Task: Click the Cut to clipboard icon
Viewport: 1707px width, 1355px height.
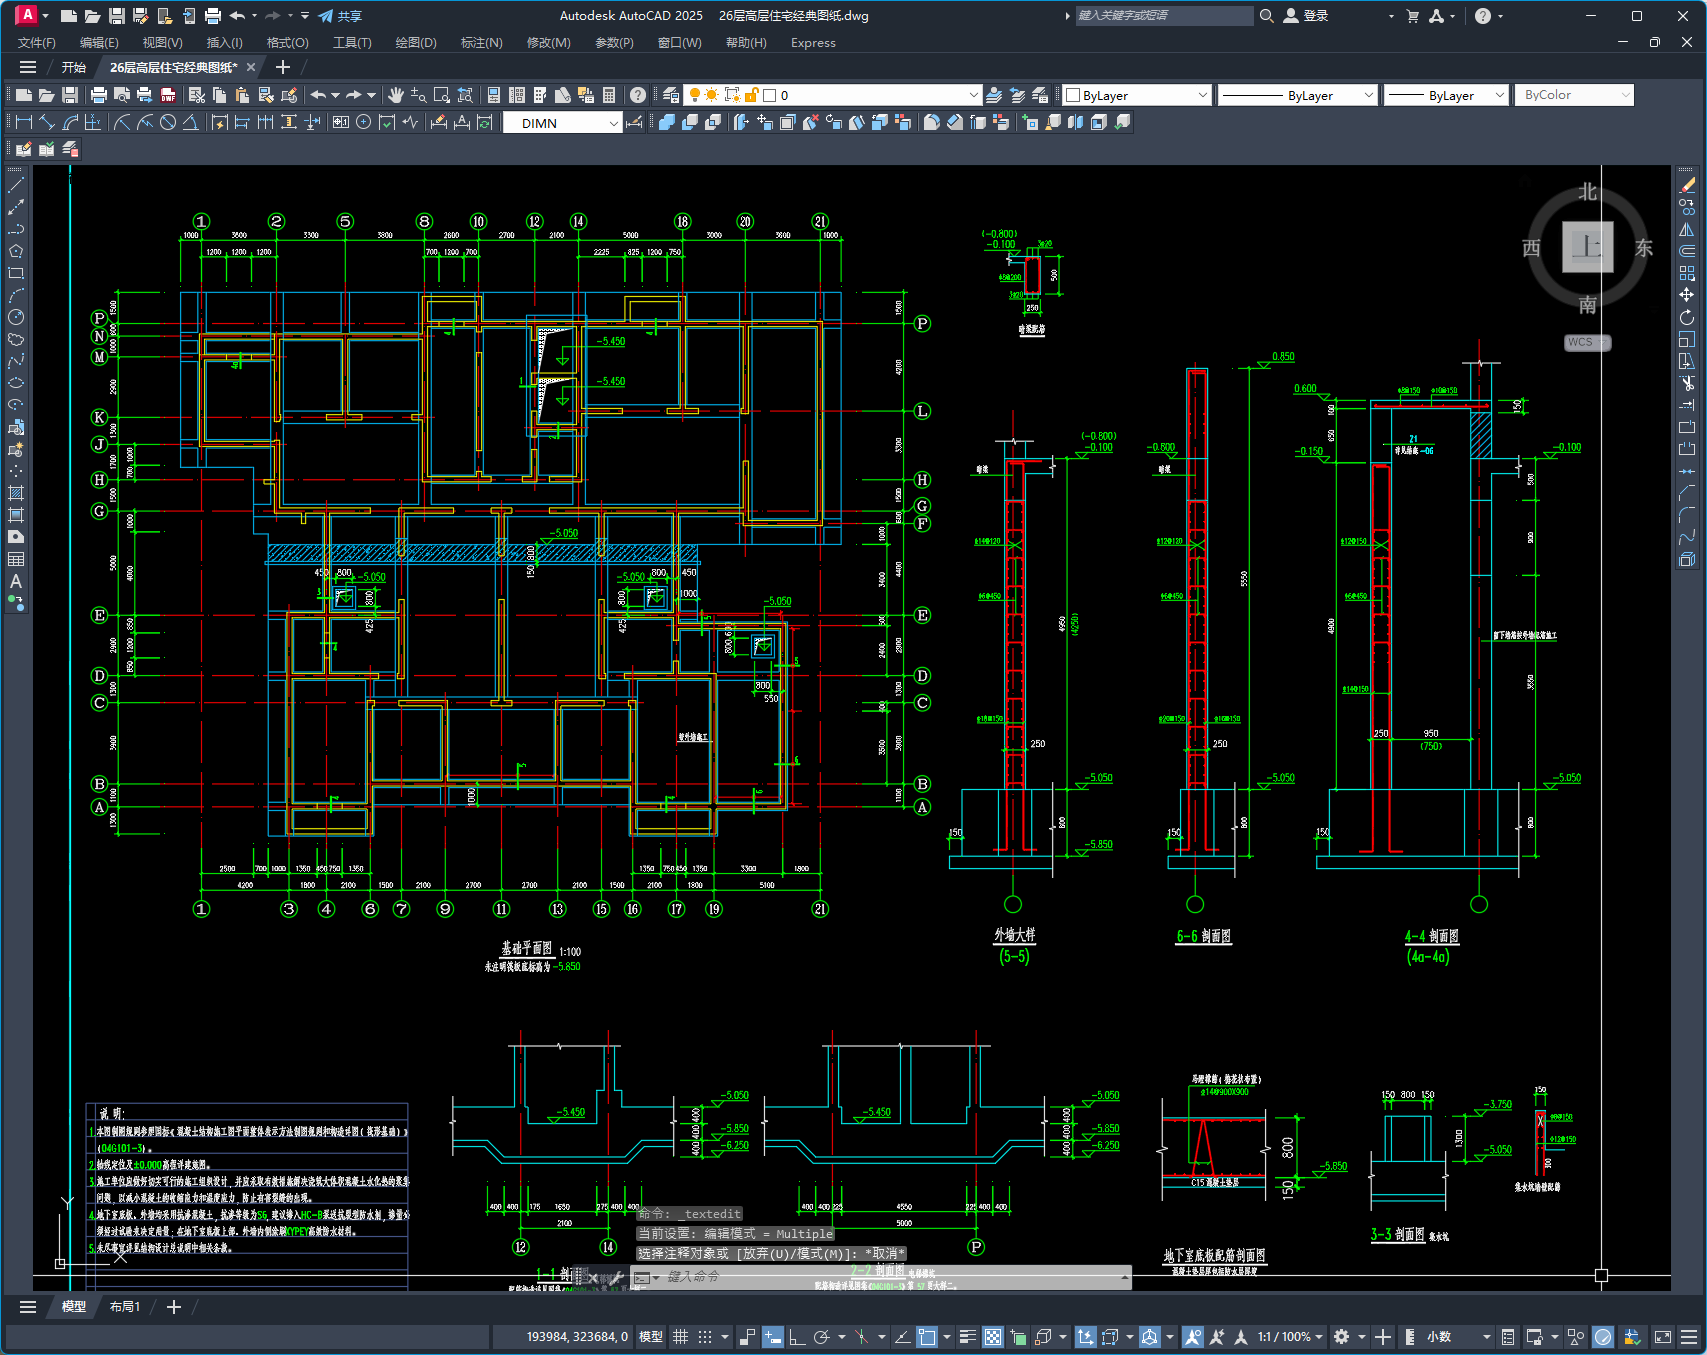Action: (x=196, y=95)
